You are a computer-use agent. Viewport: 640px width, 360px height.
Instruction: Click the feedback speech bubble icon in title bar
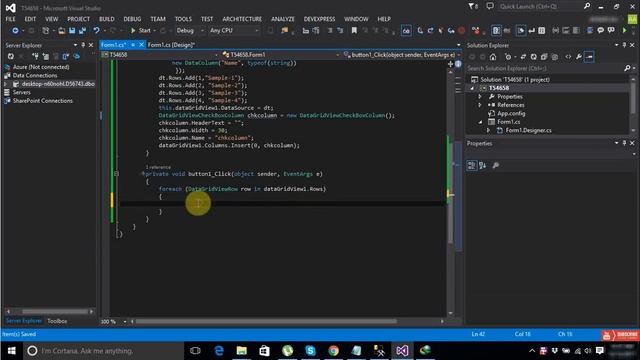click(490, 6)
